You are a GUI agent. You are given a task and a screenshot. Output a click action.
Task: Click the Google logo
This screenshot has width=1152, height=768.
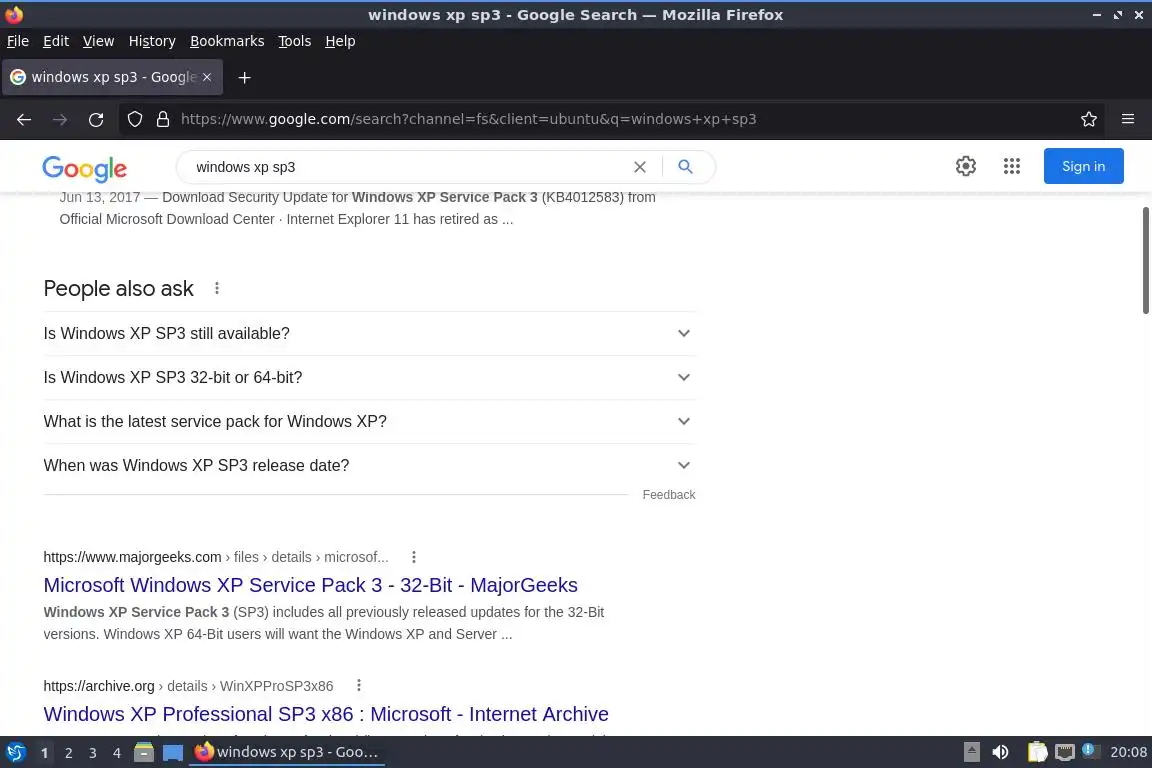point(84,168)
